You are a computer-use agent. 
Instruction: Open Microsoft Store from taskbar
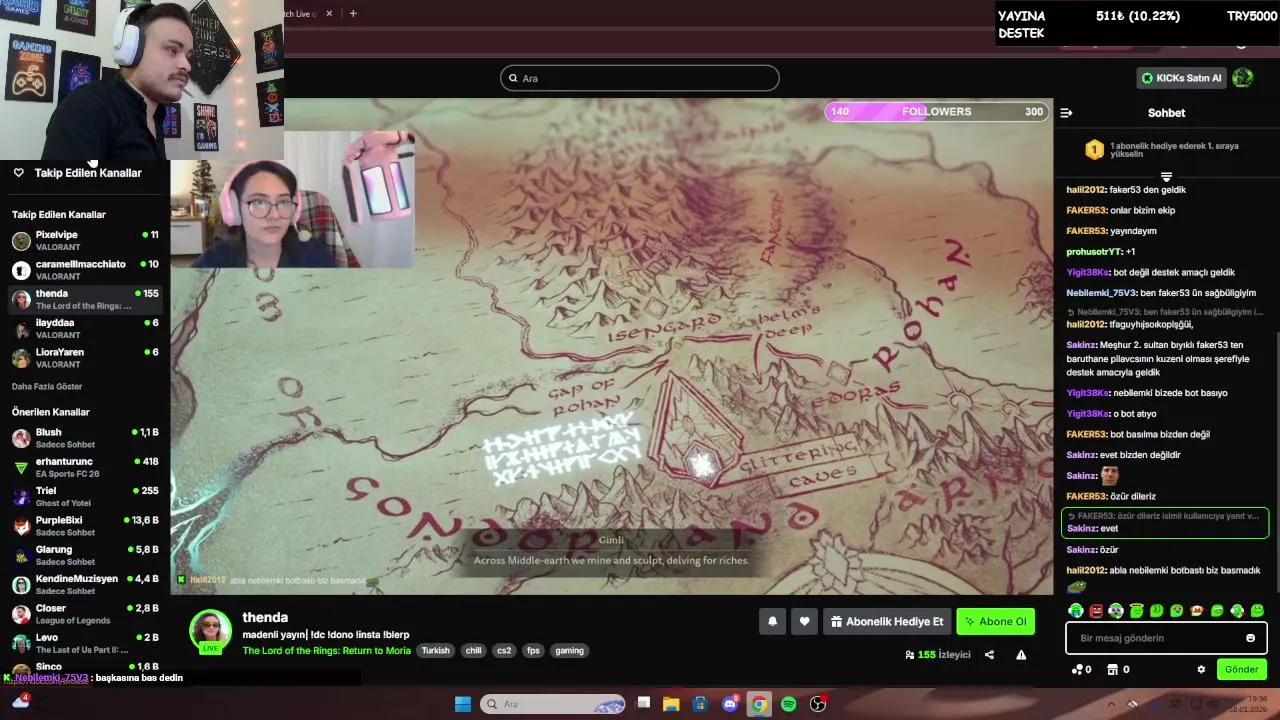pos(700,704)
